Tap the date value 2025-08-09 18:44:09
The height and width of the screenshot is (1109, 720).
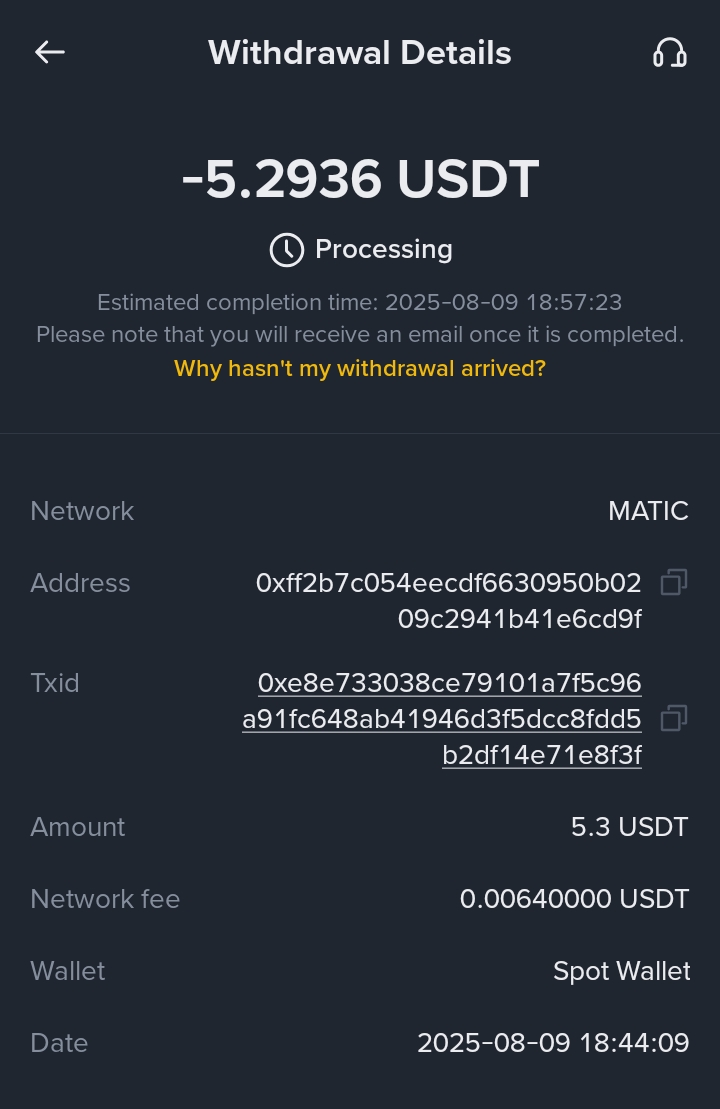pos(553,1043)
